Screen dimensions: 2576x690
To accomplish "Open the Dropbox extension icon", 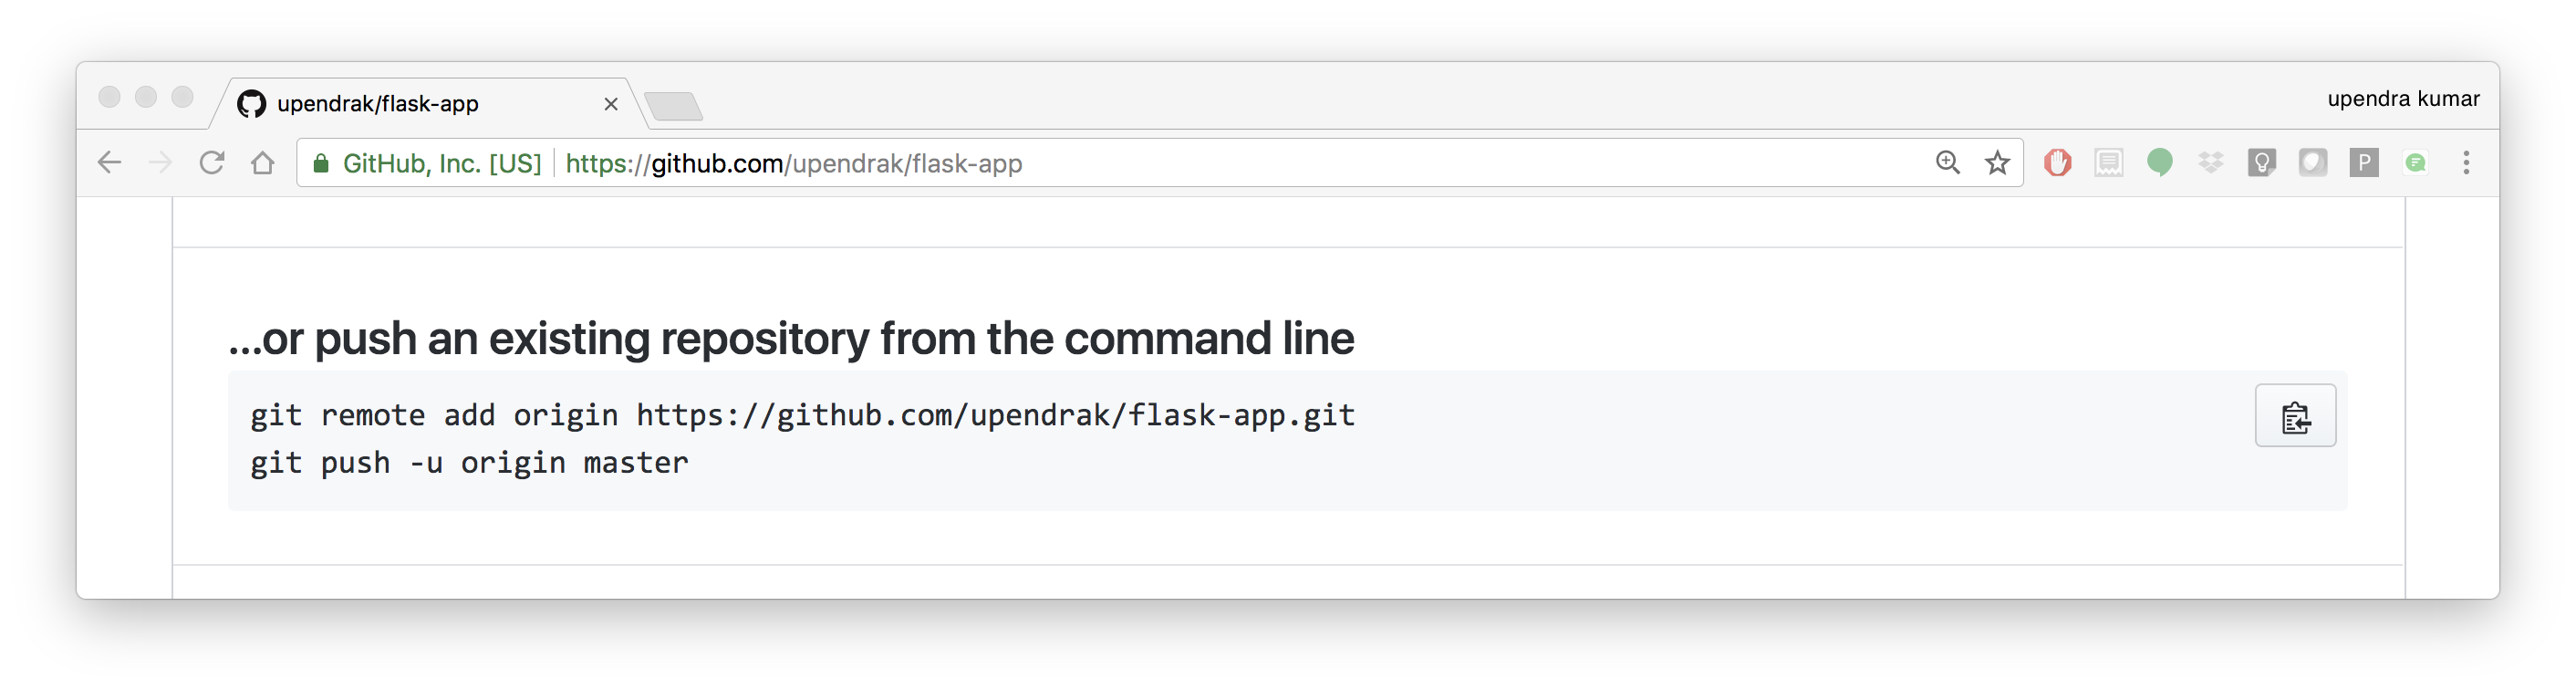I will tap(2211, 162).
